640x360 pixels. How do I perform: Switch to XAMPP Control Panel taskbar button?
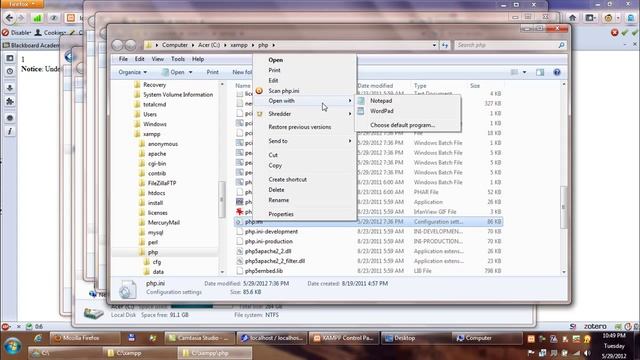click(343, 338)
